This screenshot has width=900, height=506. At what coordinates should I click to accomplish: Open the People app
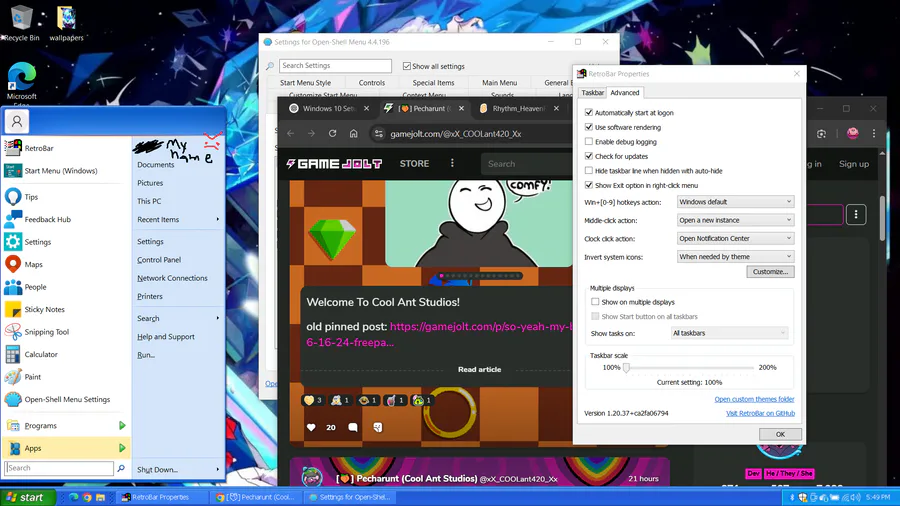point(66,287)
